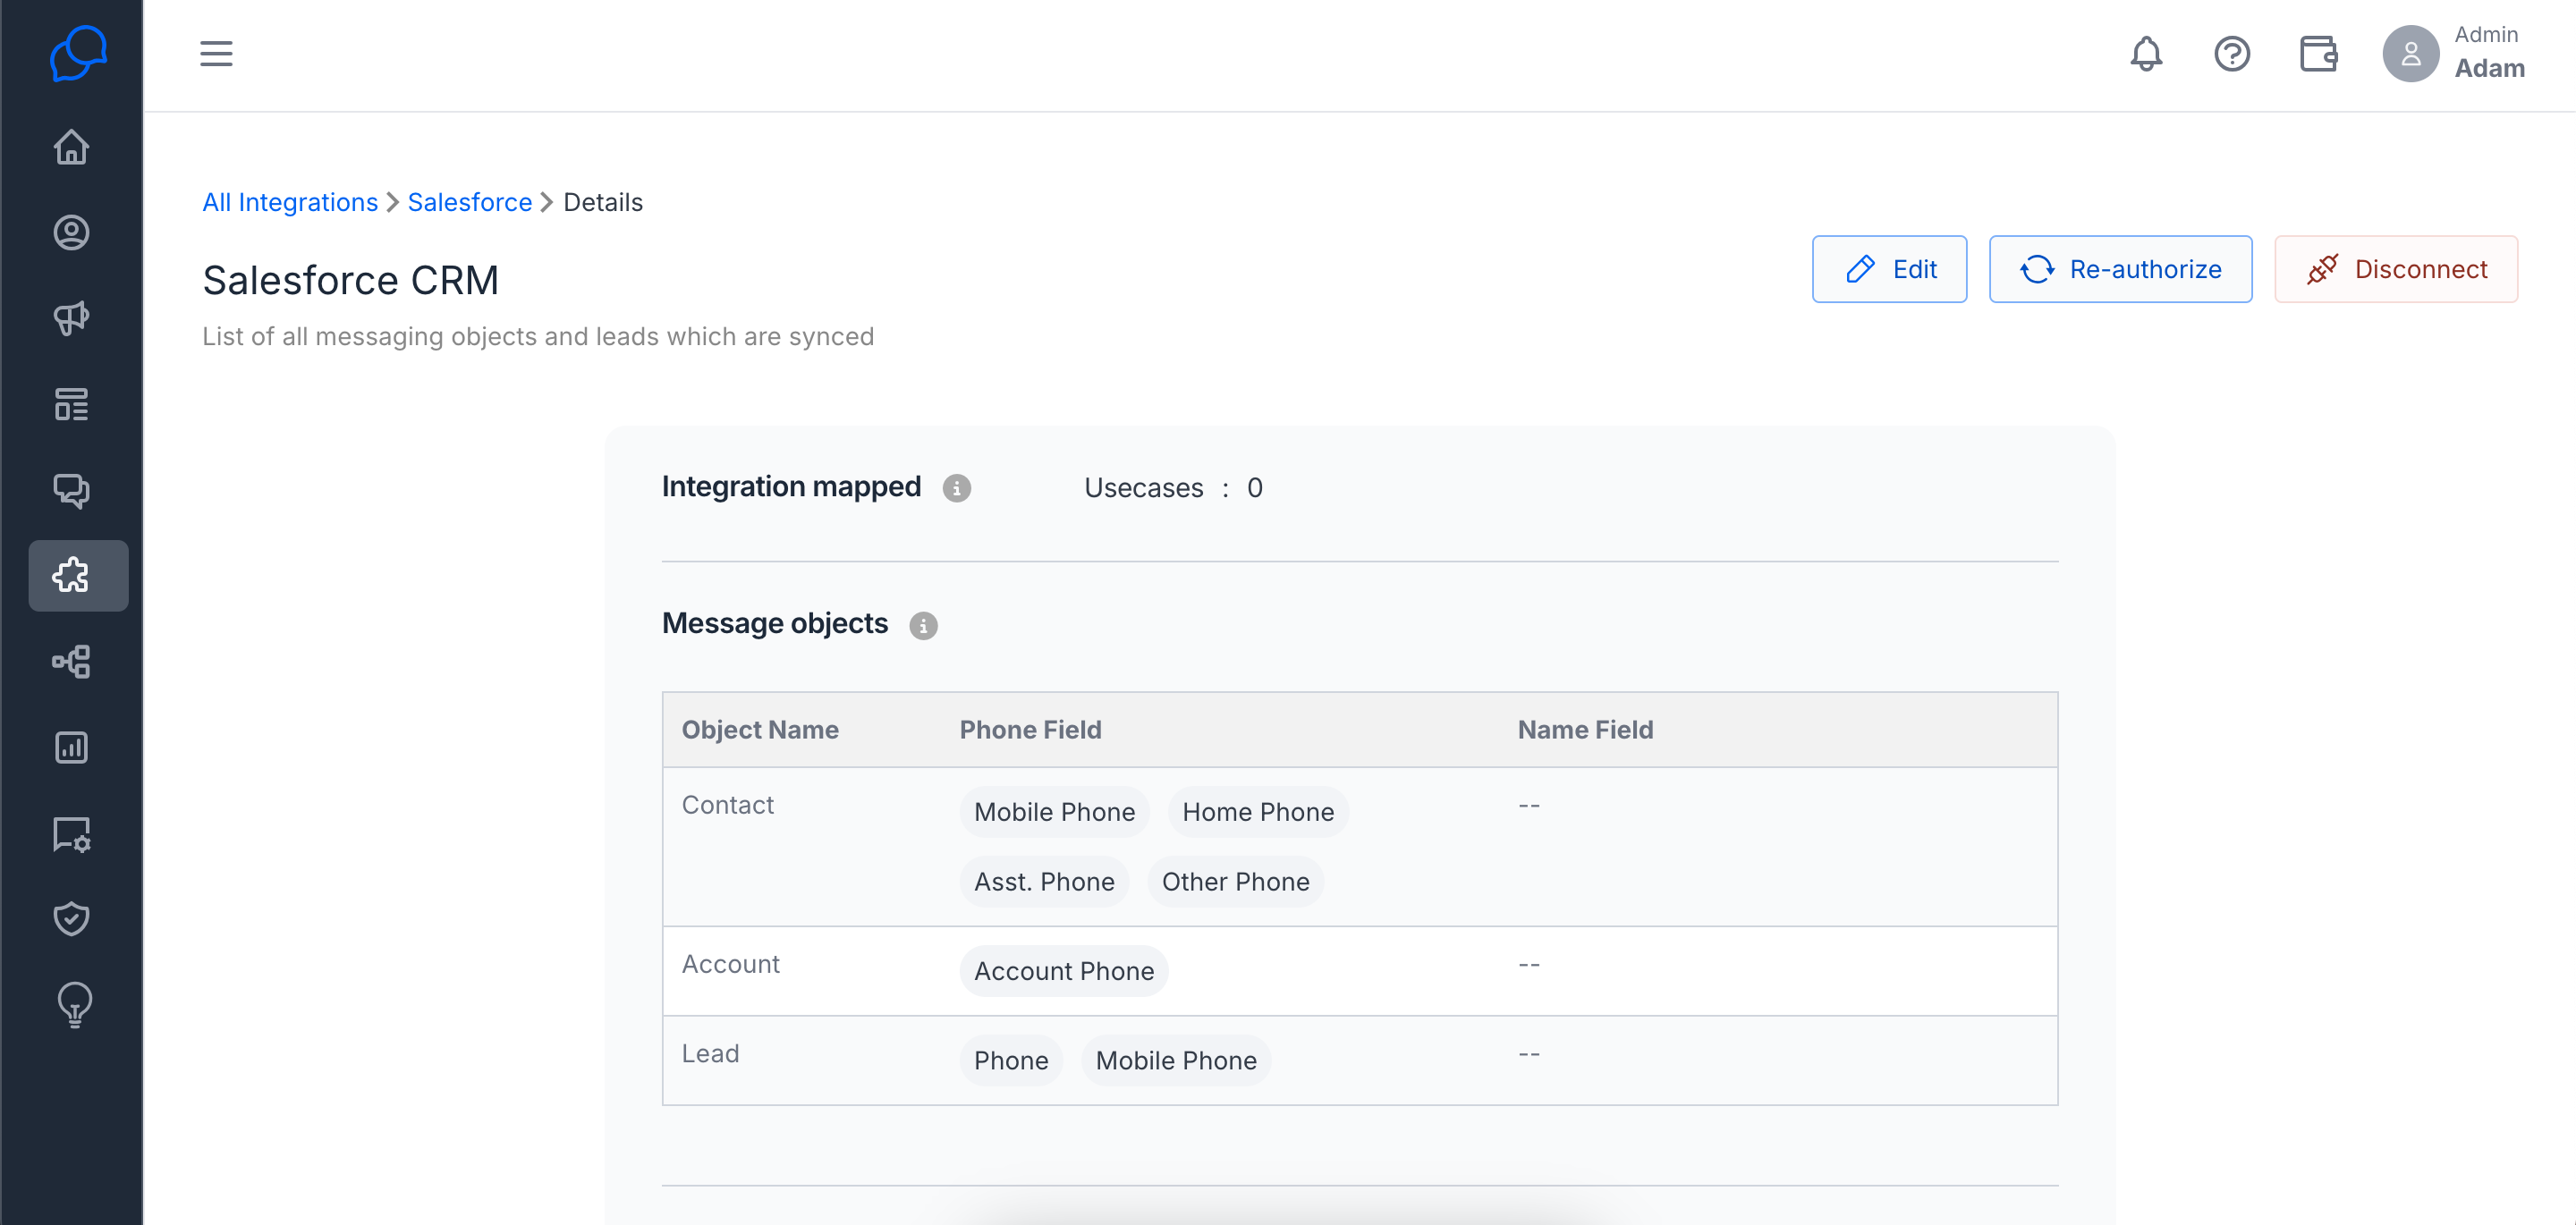Go to Salesforce breadcrumb link
2576x1225 pixels.
470,202
